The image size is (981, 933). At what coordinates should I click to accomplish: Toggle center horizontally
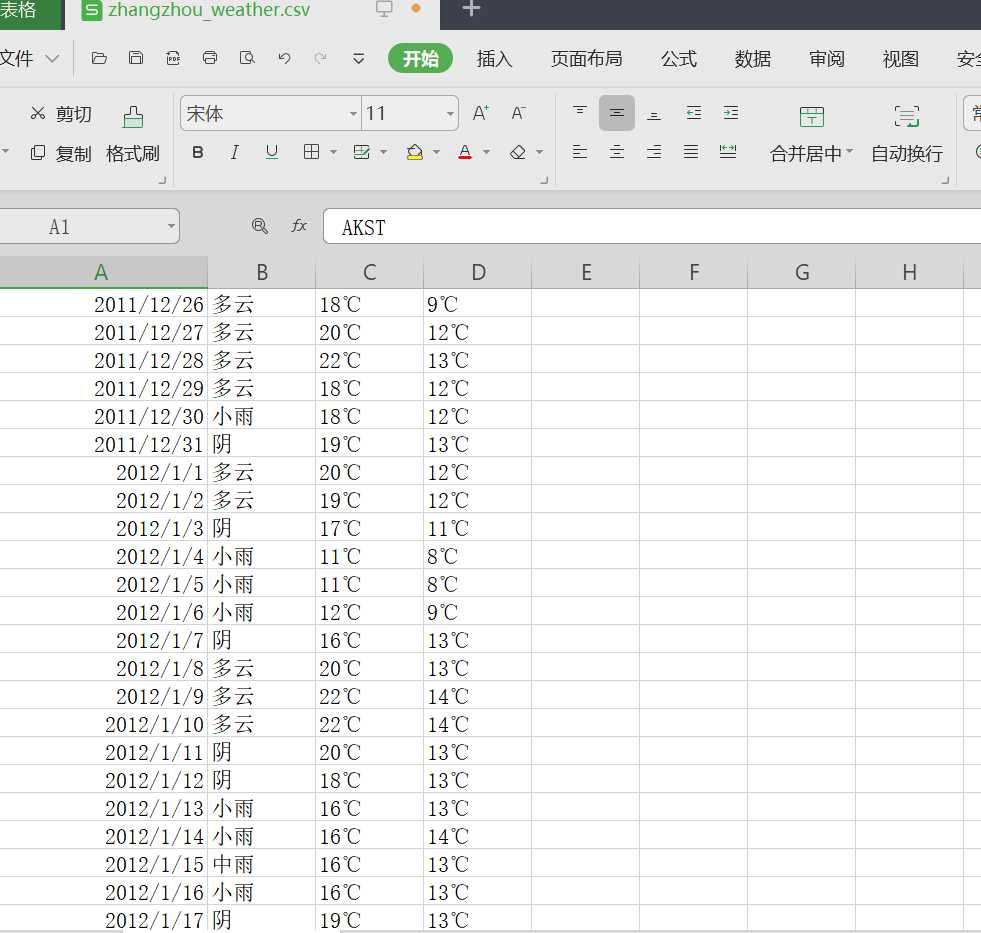[617, 152]
